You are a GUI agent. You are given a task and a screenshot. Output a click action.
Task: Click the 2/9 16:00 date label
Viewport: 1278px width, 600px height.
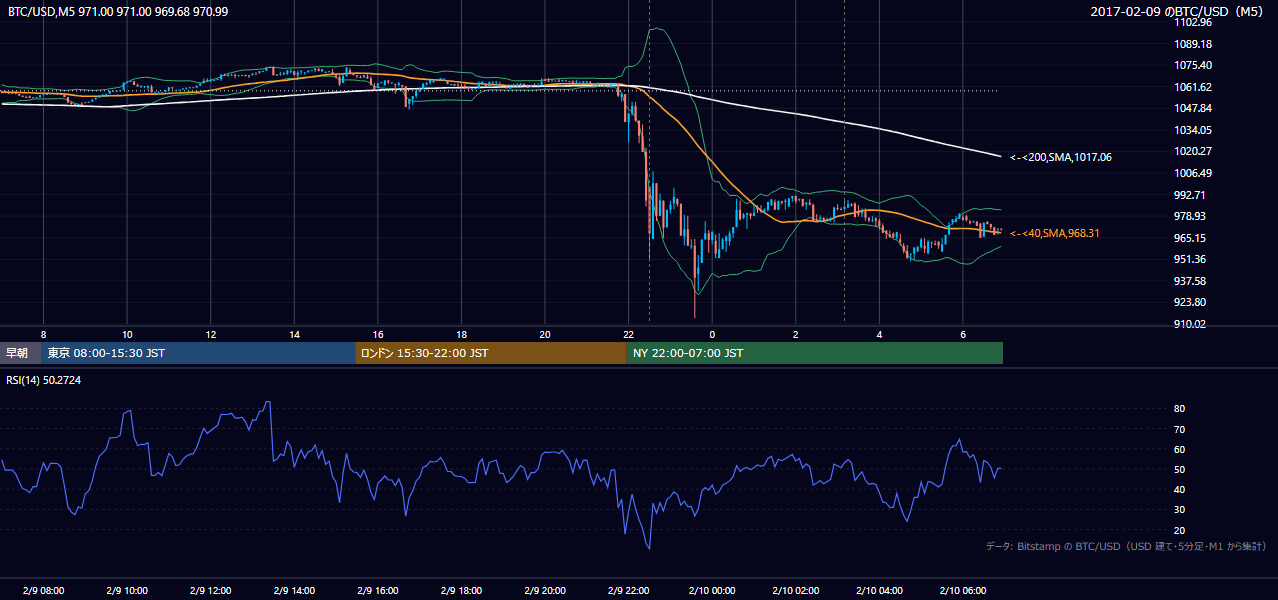point(378,591)
